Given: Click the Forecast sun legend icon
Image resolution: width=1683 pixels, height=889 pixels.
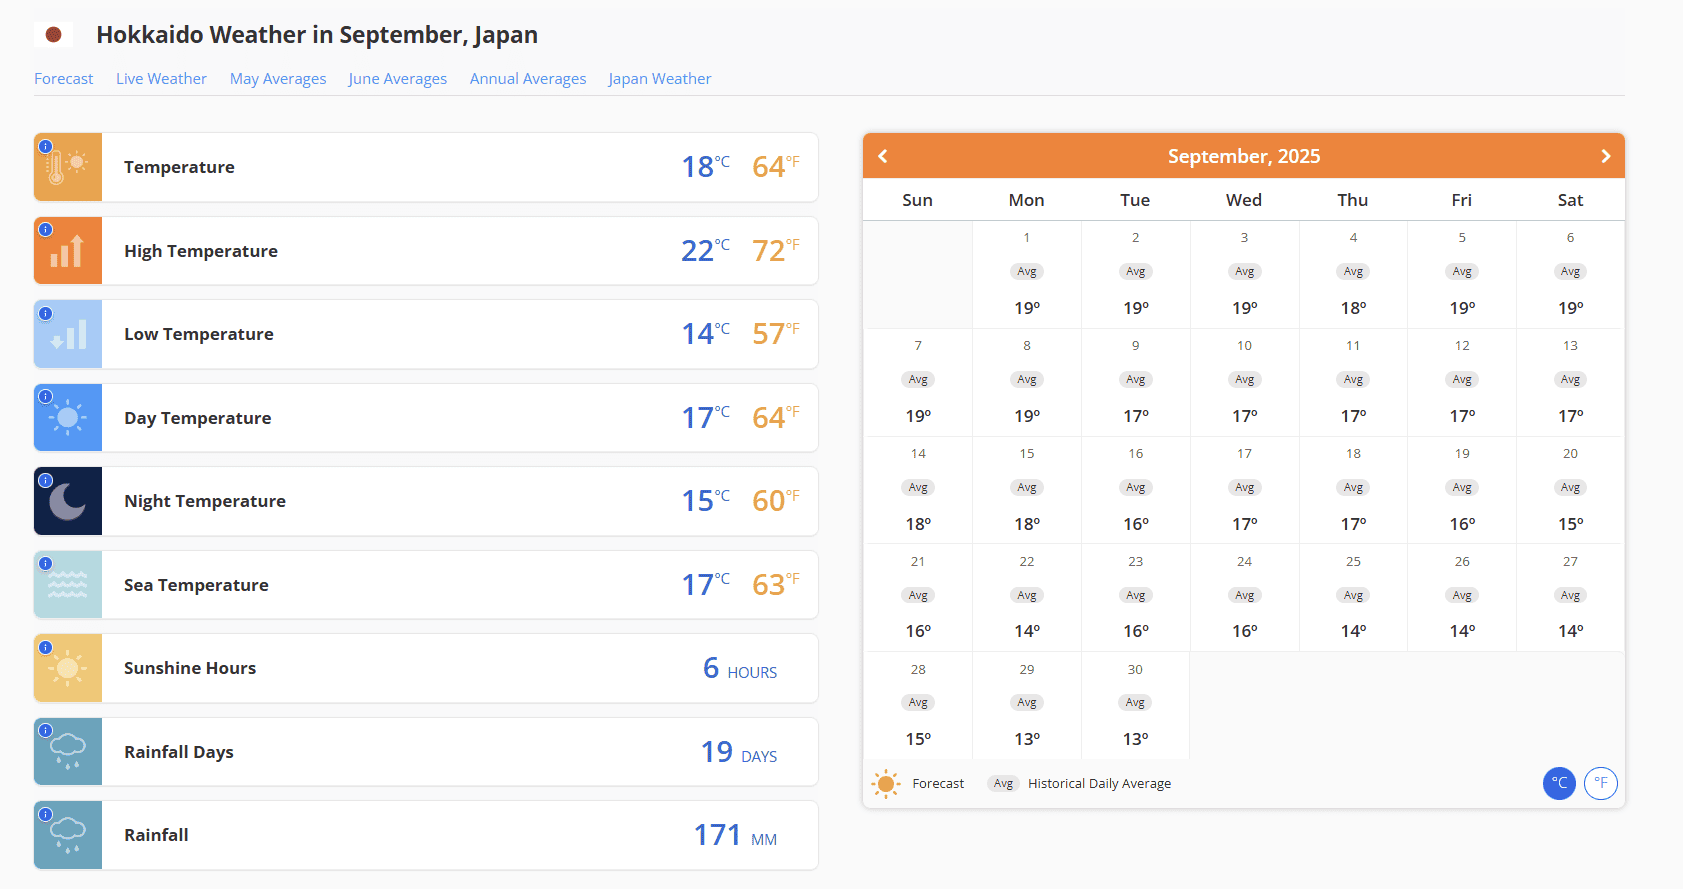Looking at the screenshot, I should [886, 784].
